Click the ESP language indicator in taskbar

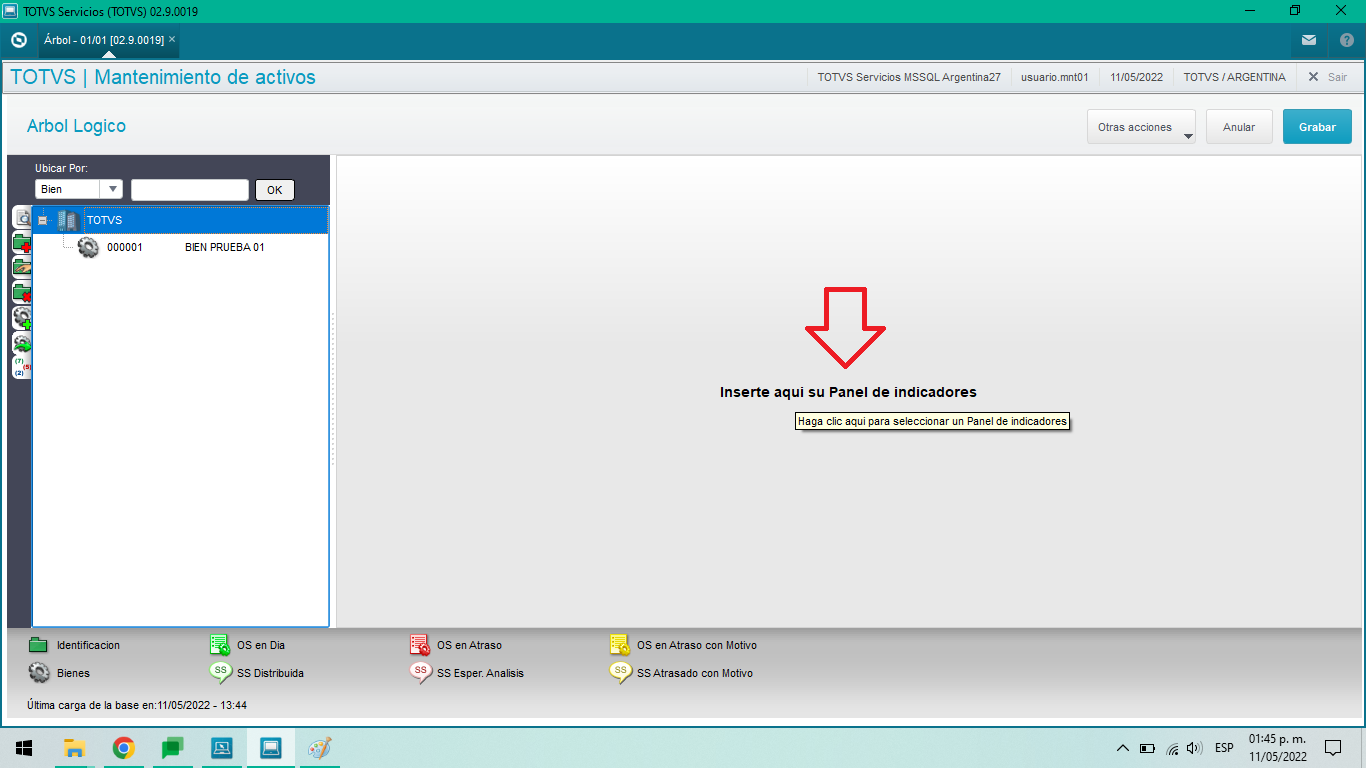(x=1224, y=748)
